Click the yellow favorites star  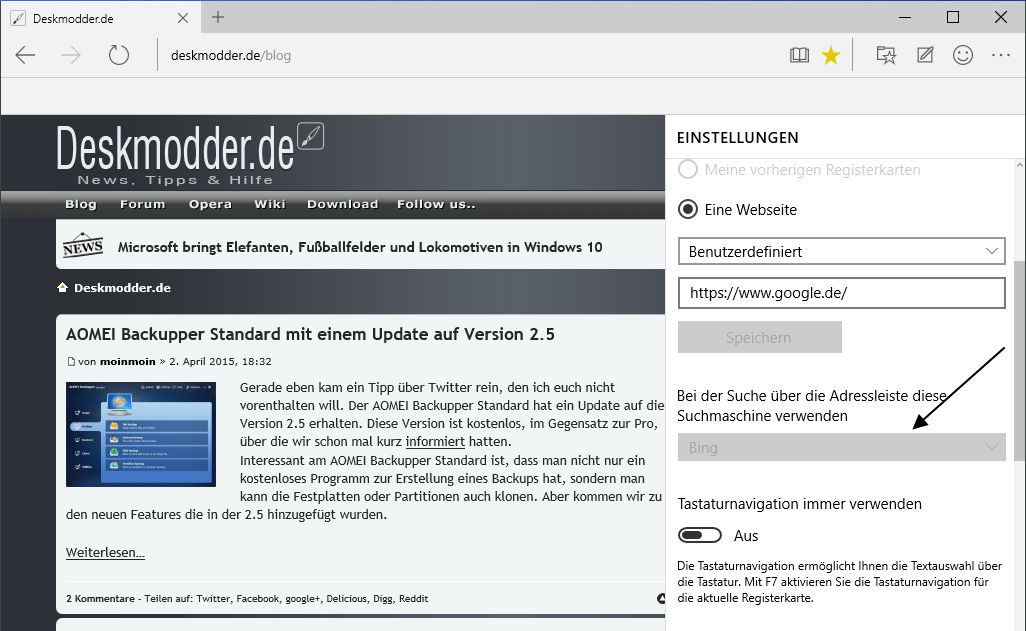coord(831,56)
